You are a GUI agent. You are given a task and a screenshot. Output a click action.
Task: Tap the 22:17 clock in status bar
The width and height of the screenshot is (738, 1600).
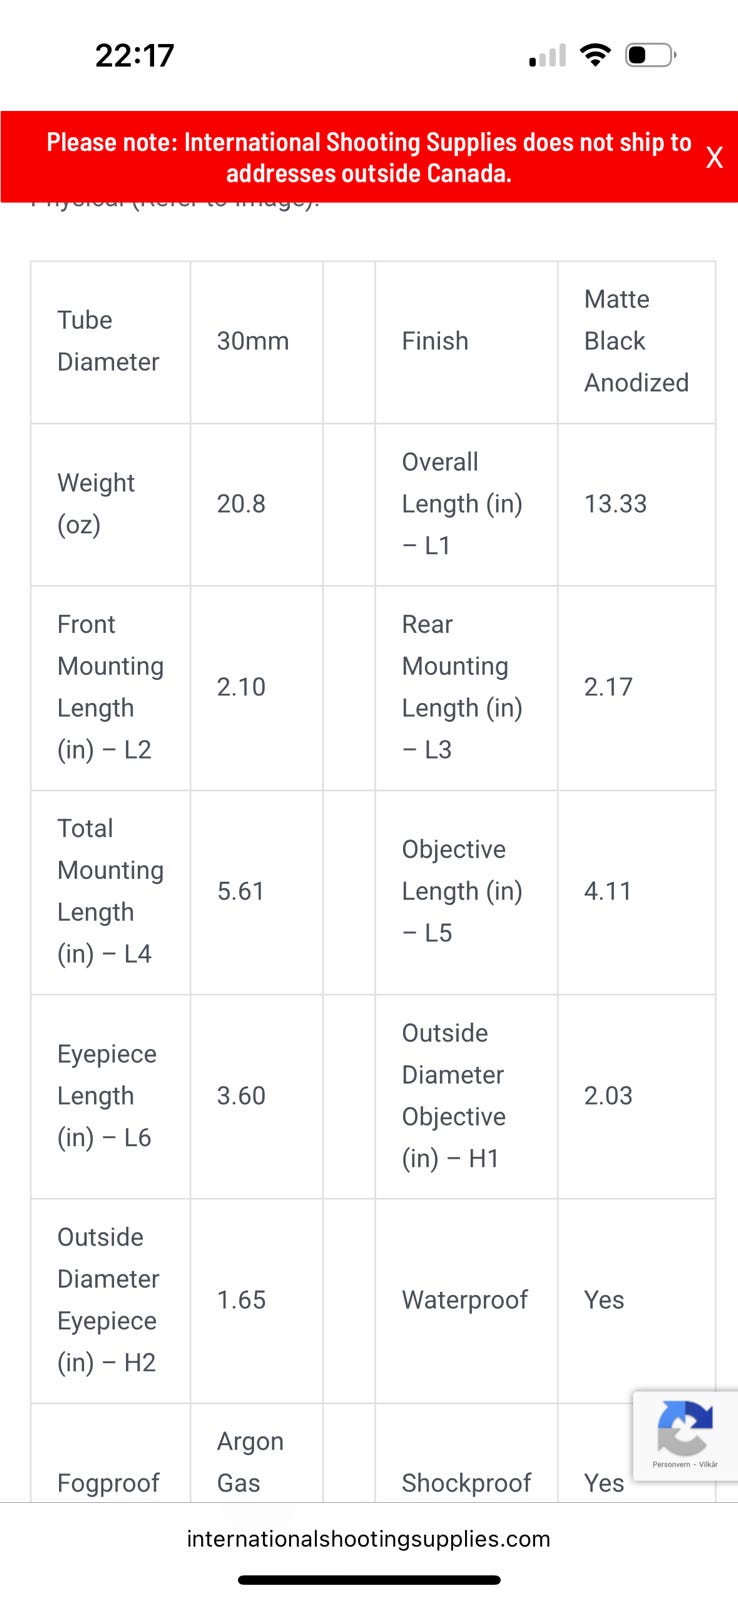(134, 55)
